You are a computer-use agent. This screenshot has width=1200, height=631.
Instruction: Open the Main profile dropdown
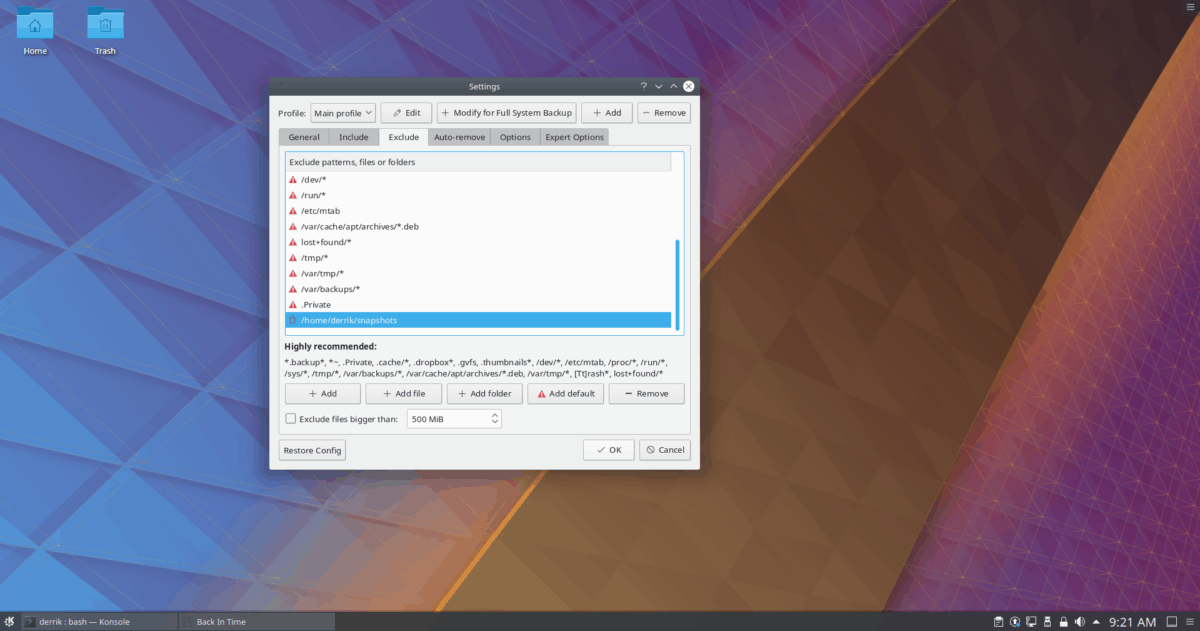(343, 112)
